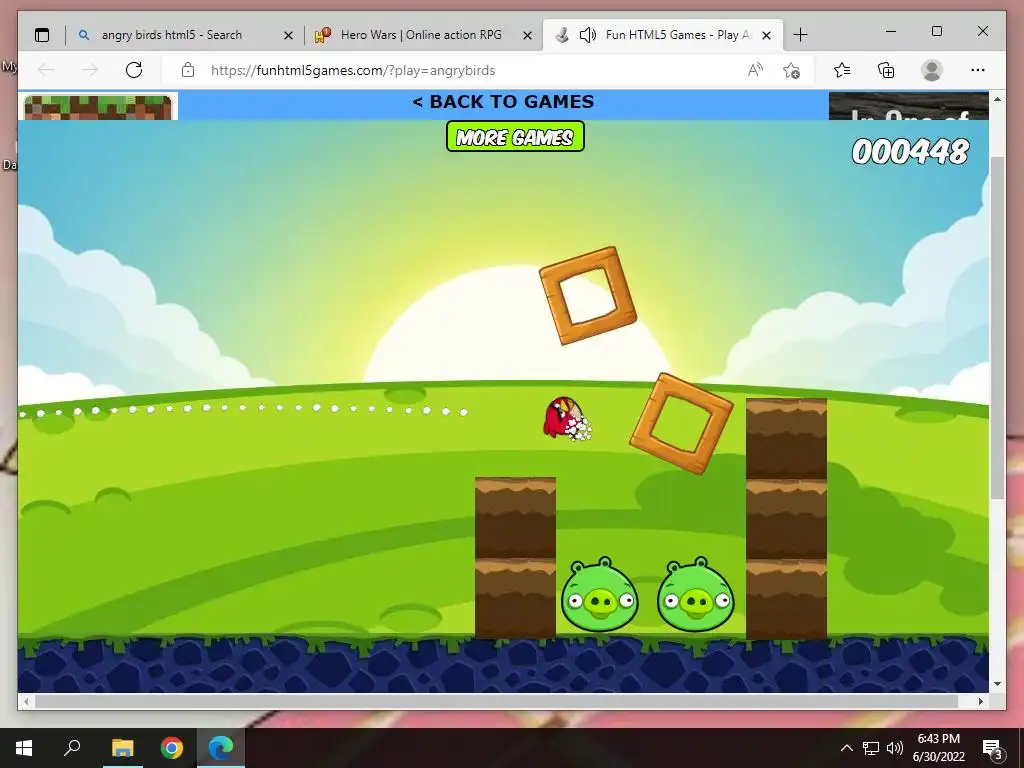Click the scroll down arrow
This screenshot has width=1024, height=768.
(x=997, y=684)
